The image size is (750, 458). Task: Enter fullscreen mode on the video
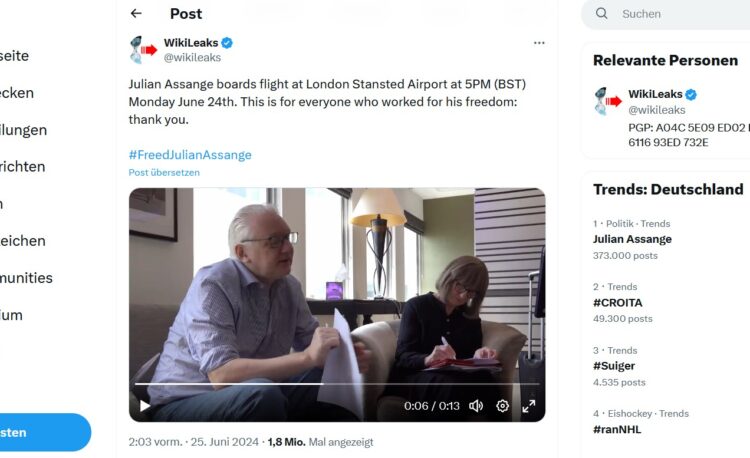click(x=528, y=406)
